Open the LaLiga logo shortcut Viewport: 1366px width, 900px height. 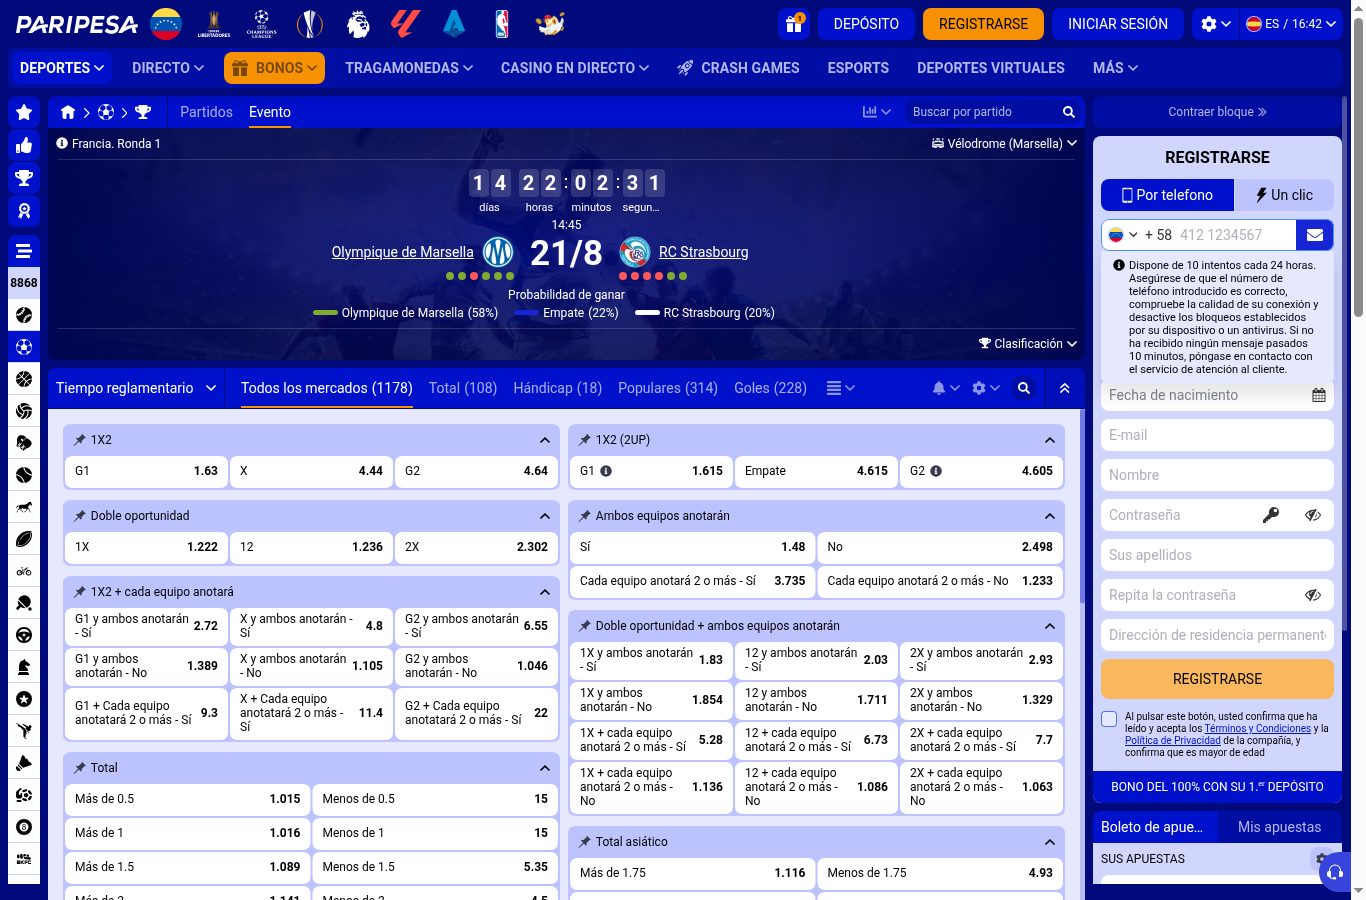point(406,24)
